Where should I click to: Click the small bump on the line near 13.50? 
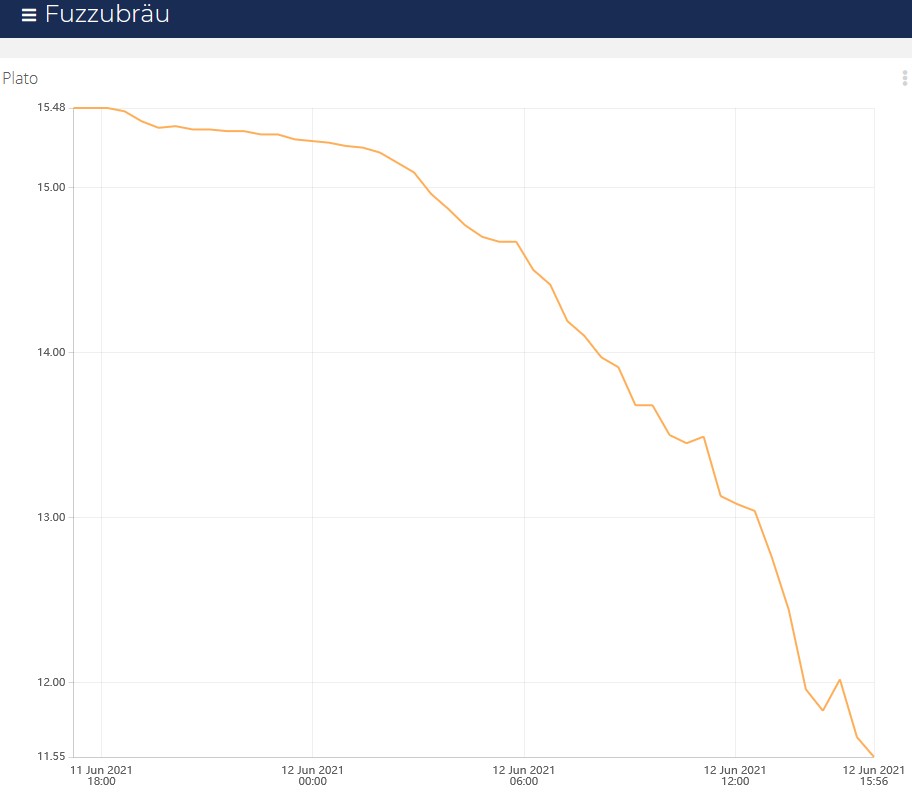coord(703,437)
